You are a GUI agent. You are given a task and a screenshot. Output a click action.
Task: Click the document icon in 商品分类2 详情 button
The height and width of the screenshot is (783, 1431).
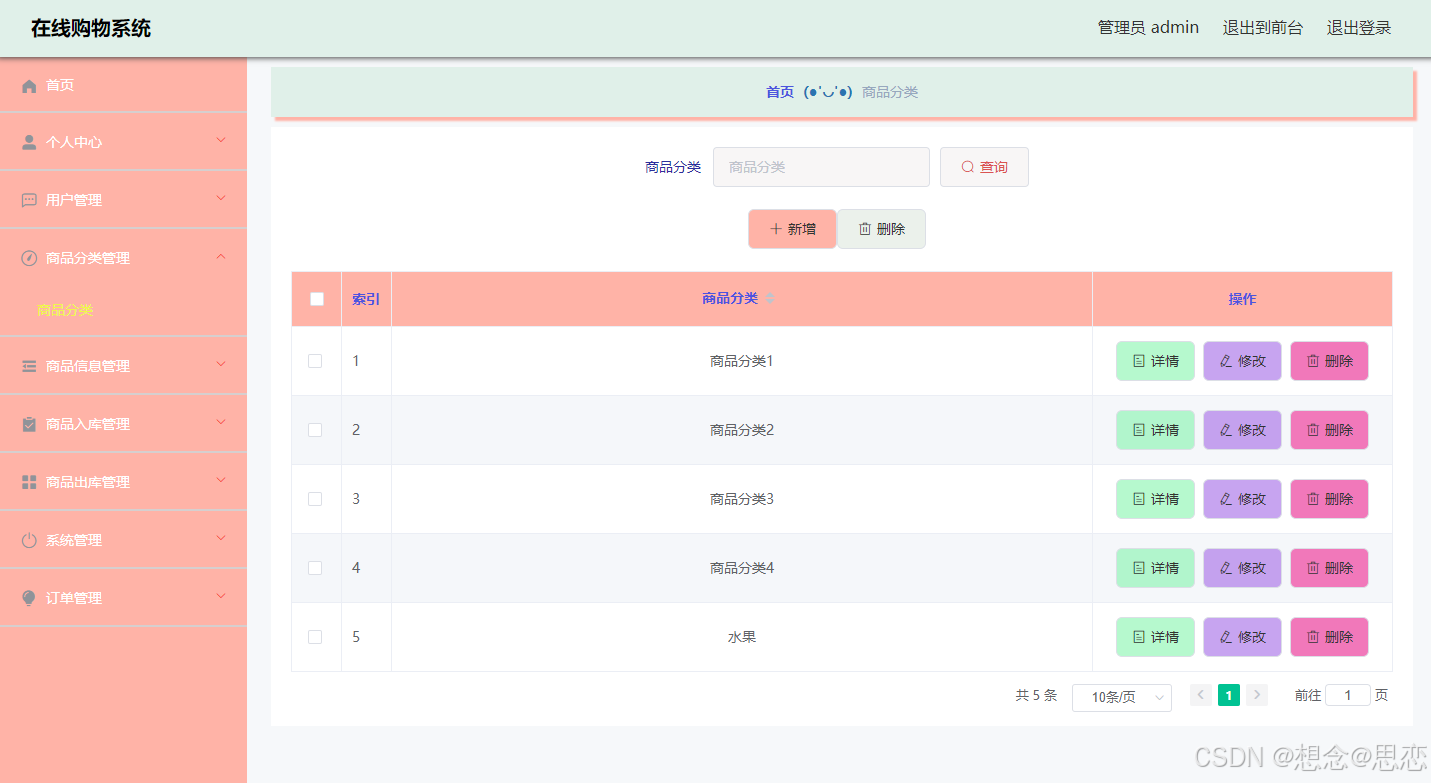[x=1139, y=430]
